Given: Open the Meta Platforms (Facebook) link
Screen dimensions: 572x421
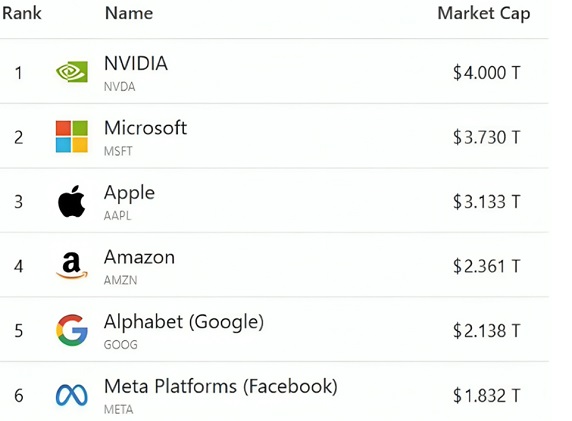Looking at the screenshot, I should click(221, 387).
